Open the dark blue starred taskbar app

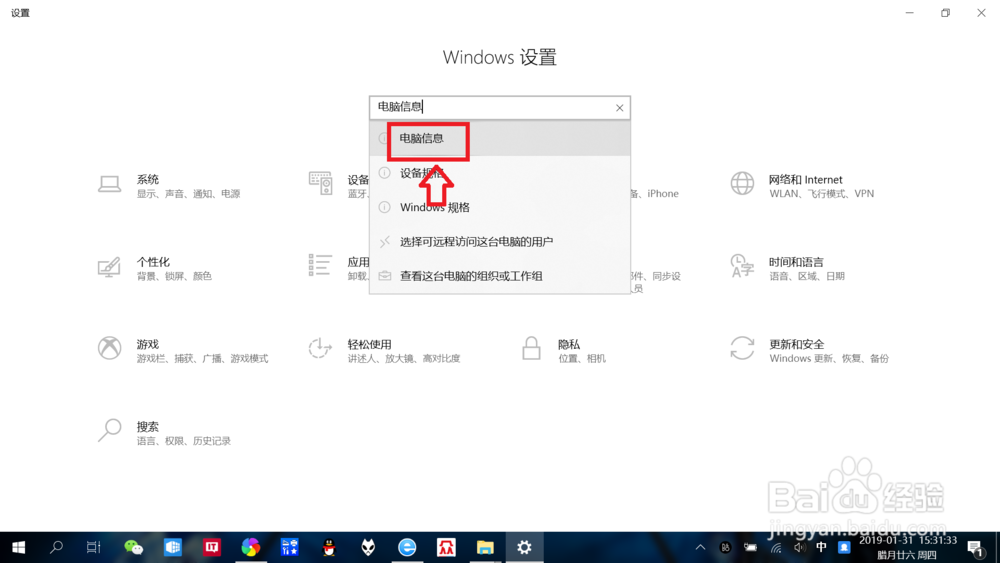[290, 547]
